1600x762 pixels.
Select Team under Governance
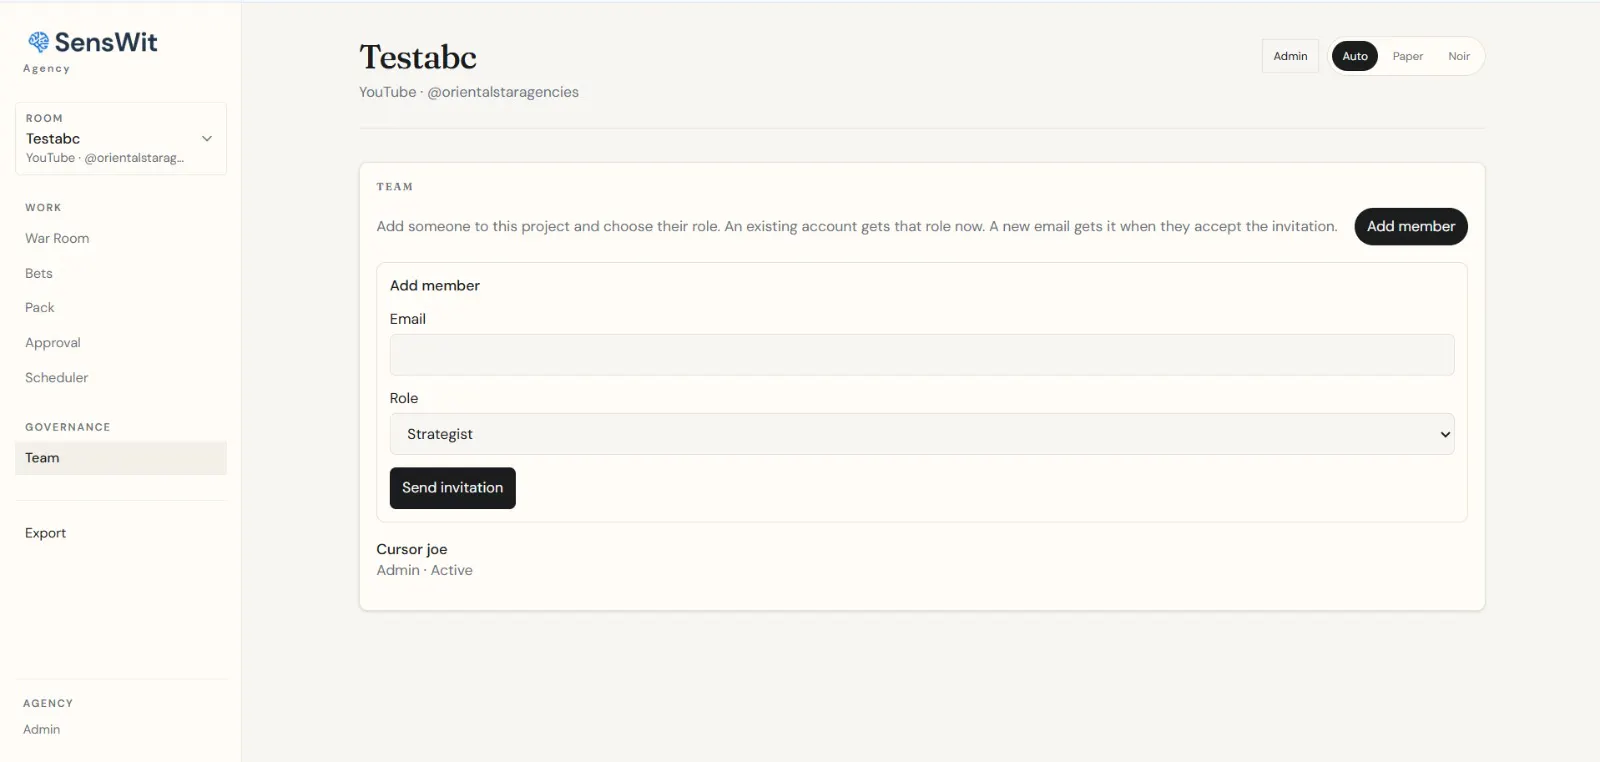click(x=121, y=458)
